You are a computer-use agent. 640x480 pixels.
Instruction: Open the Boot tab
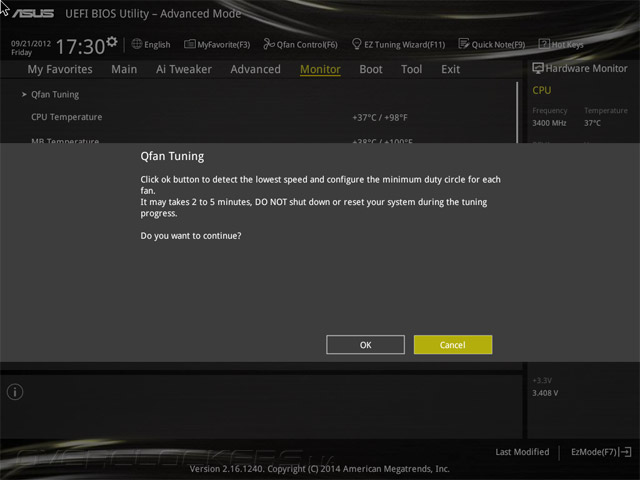371,69
